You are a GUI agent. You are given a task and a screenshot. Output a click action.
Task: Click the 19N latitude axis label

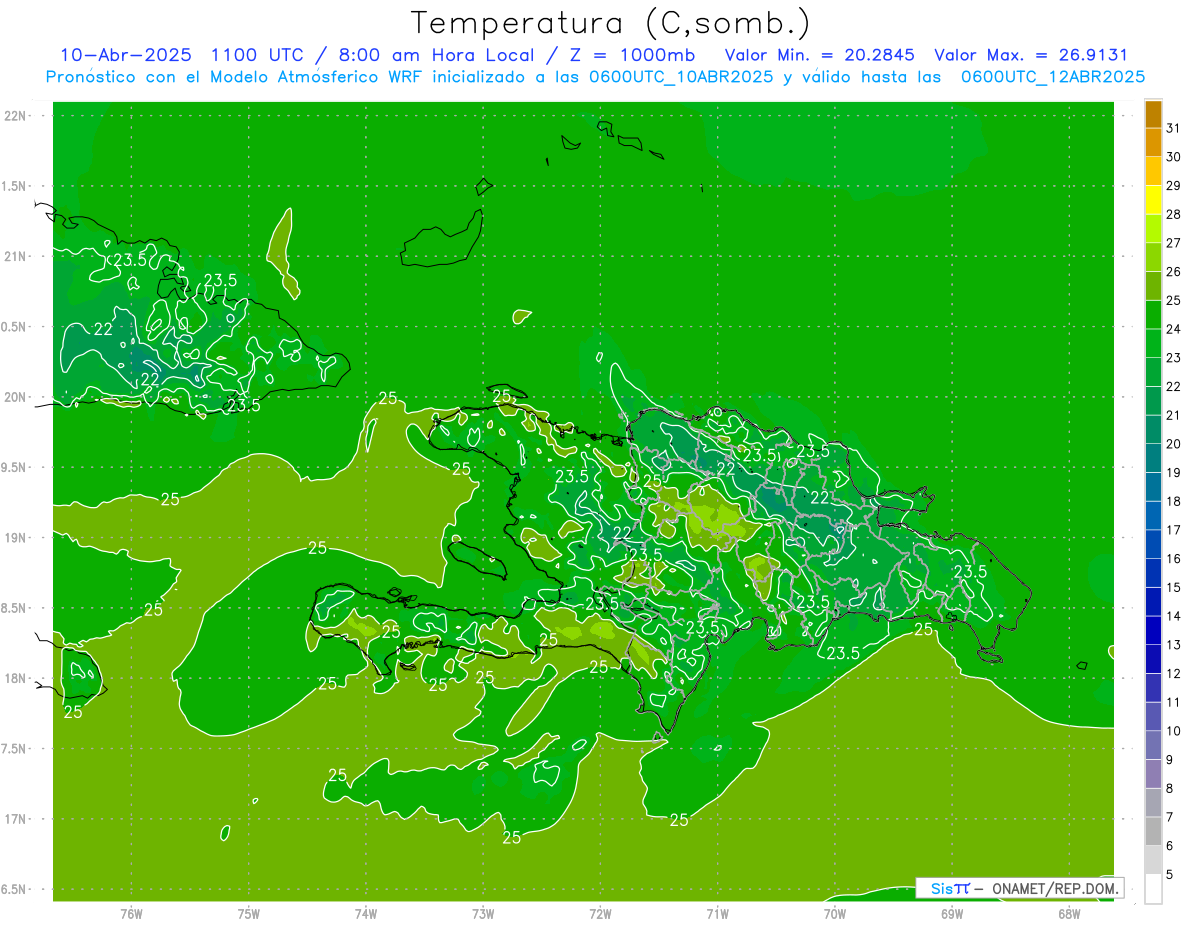coord(15,538)
